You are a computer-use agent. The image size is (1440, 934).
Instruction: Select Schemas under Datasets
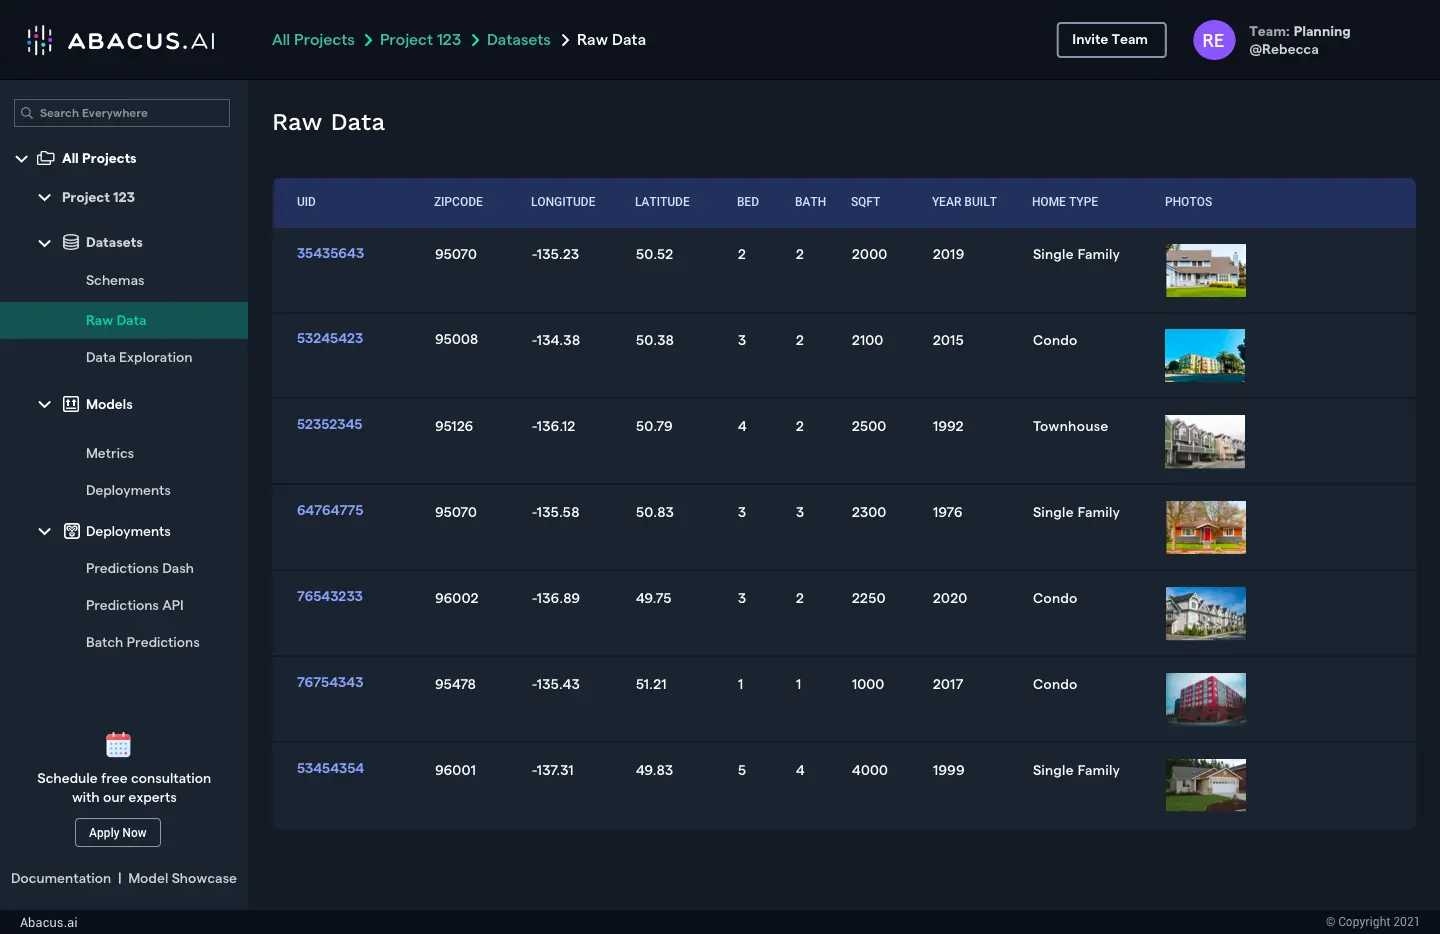(115, 280)
